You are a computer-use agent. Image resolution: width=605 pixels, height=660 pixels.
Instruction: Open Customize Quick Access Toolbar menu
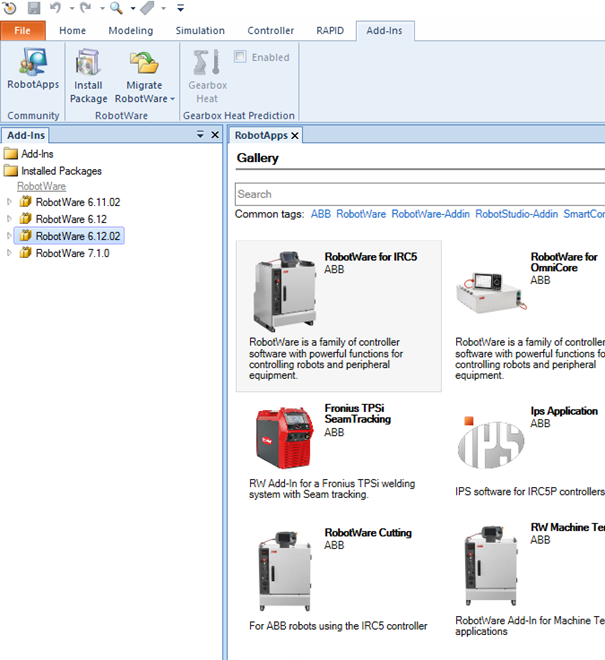click(180, 8)
